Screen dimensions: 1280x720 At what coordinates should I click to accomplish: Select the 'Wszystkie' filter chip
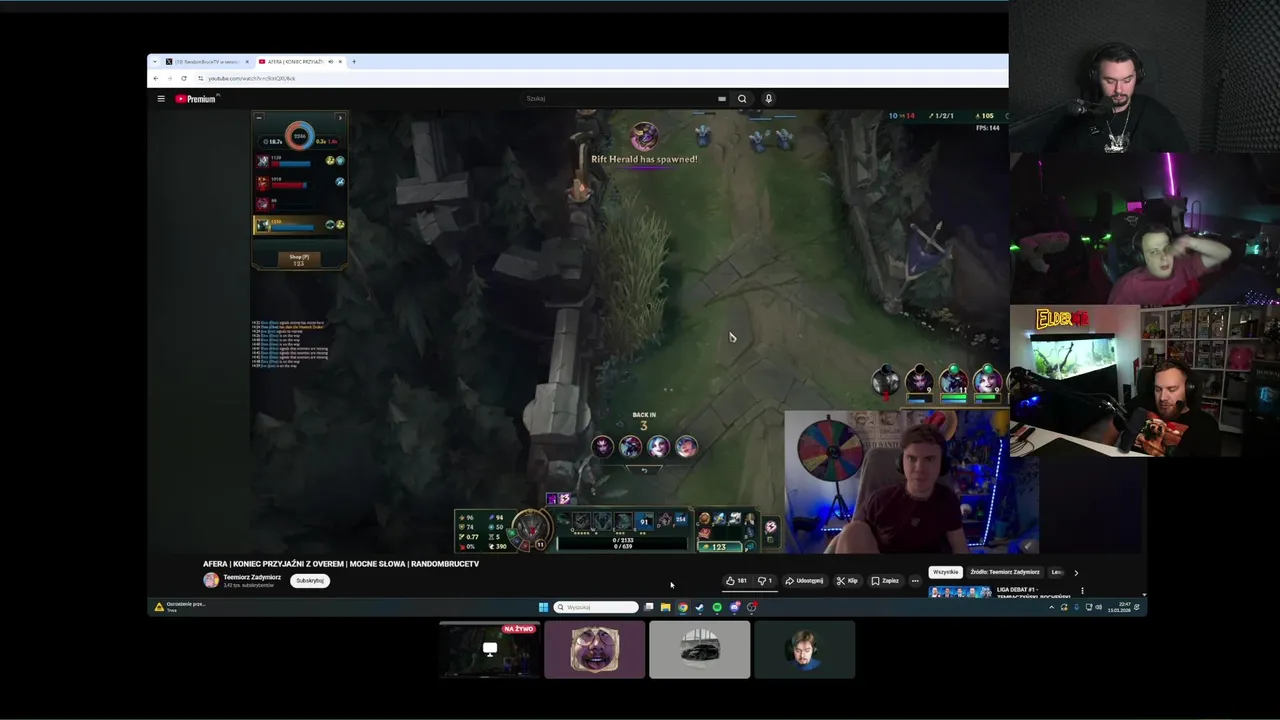click(x=945, y=572)
